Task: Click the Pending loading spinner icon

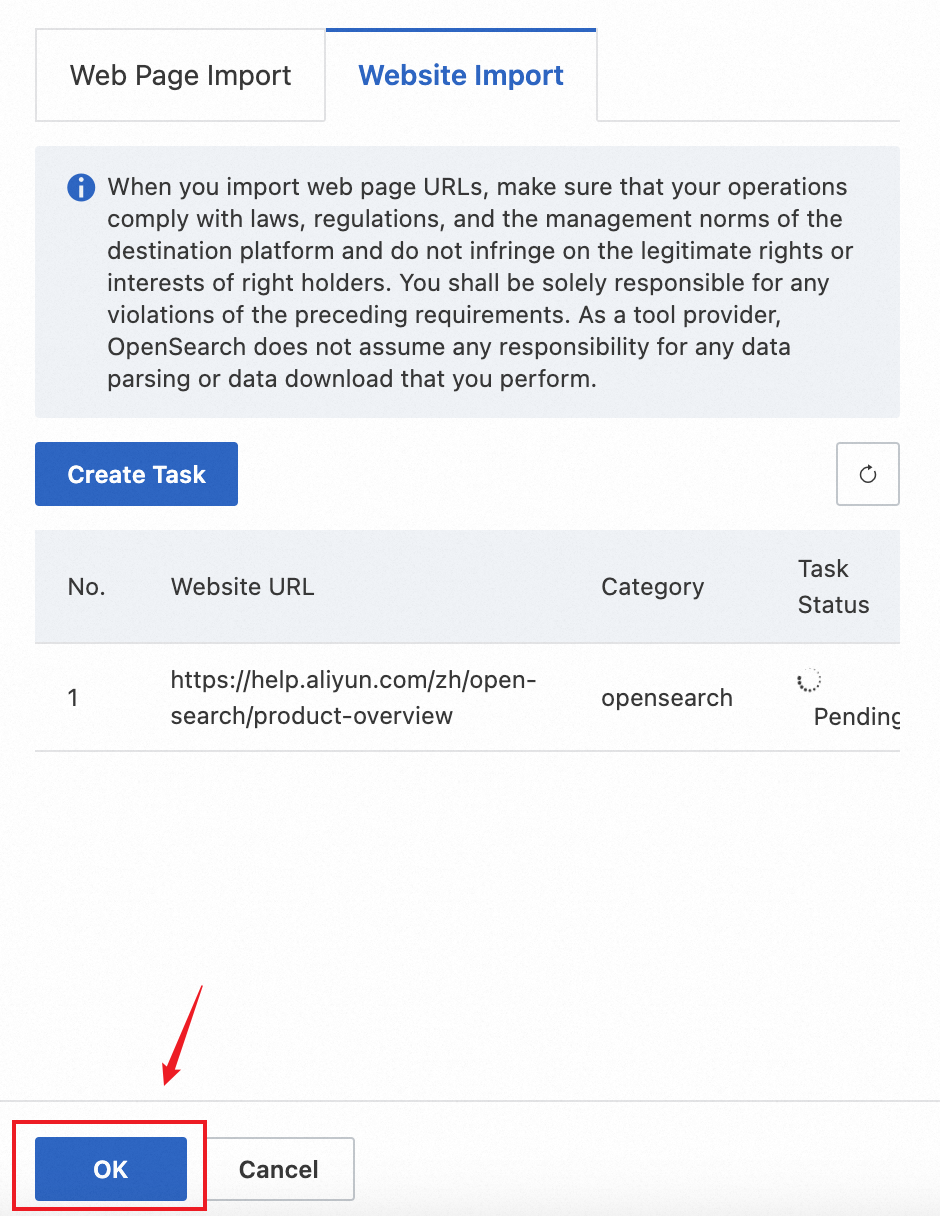Action: 809,682
